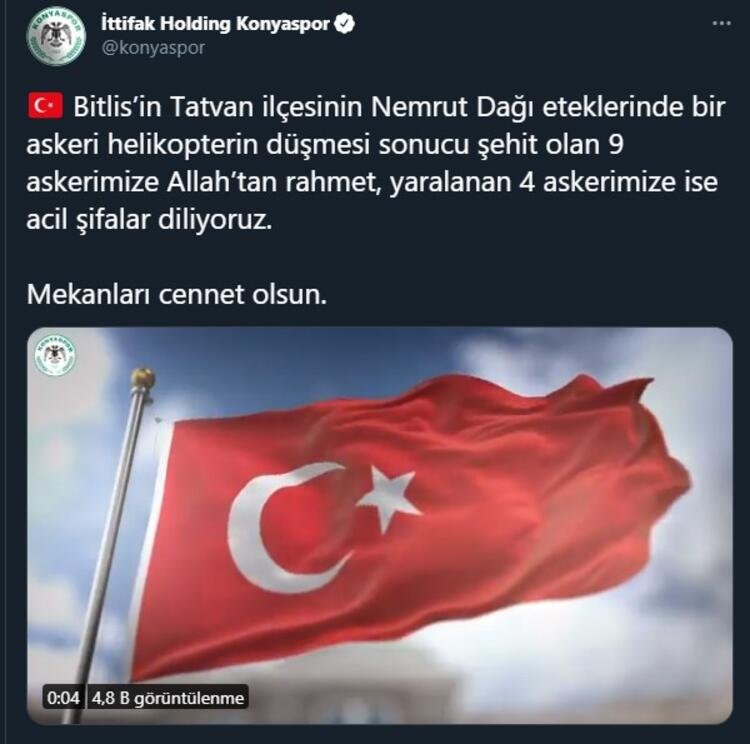Visit the @konyaspor handle link
The width and height of the screenshot is (750, 744).
pos(154,48)
